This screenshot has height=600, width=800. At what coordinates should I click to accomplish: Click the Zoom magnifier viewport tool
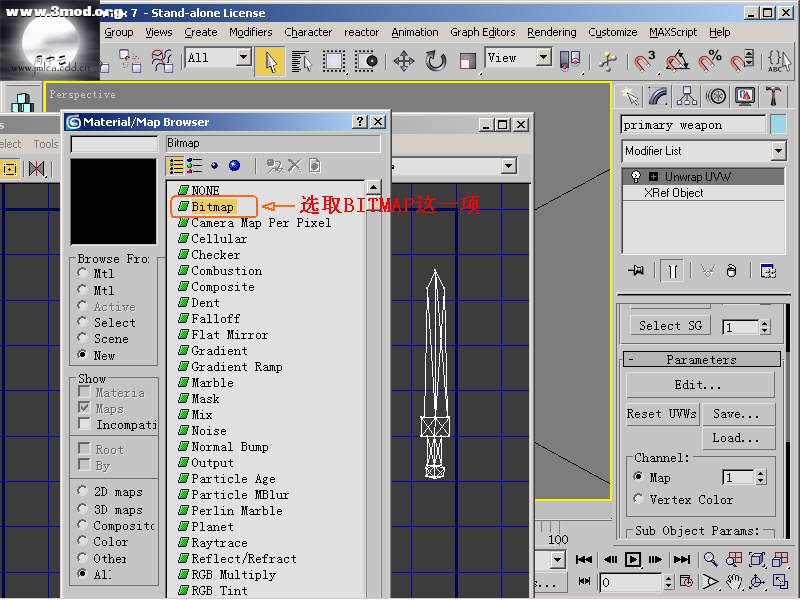click(x=710, y=560)
